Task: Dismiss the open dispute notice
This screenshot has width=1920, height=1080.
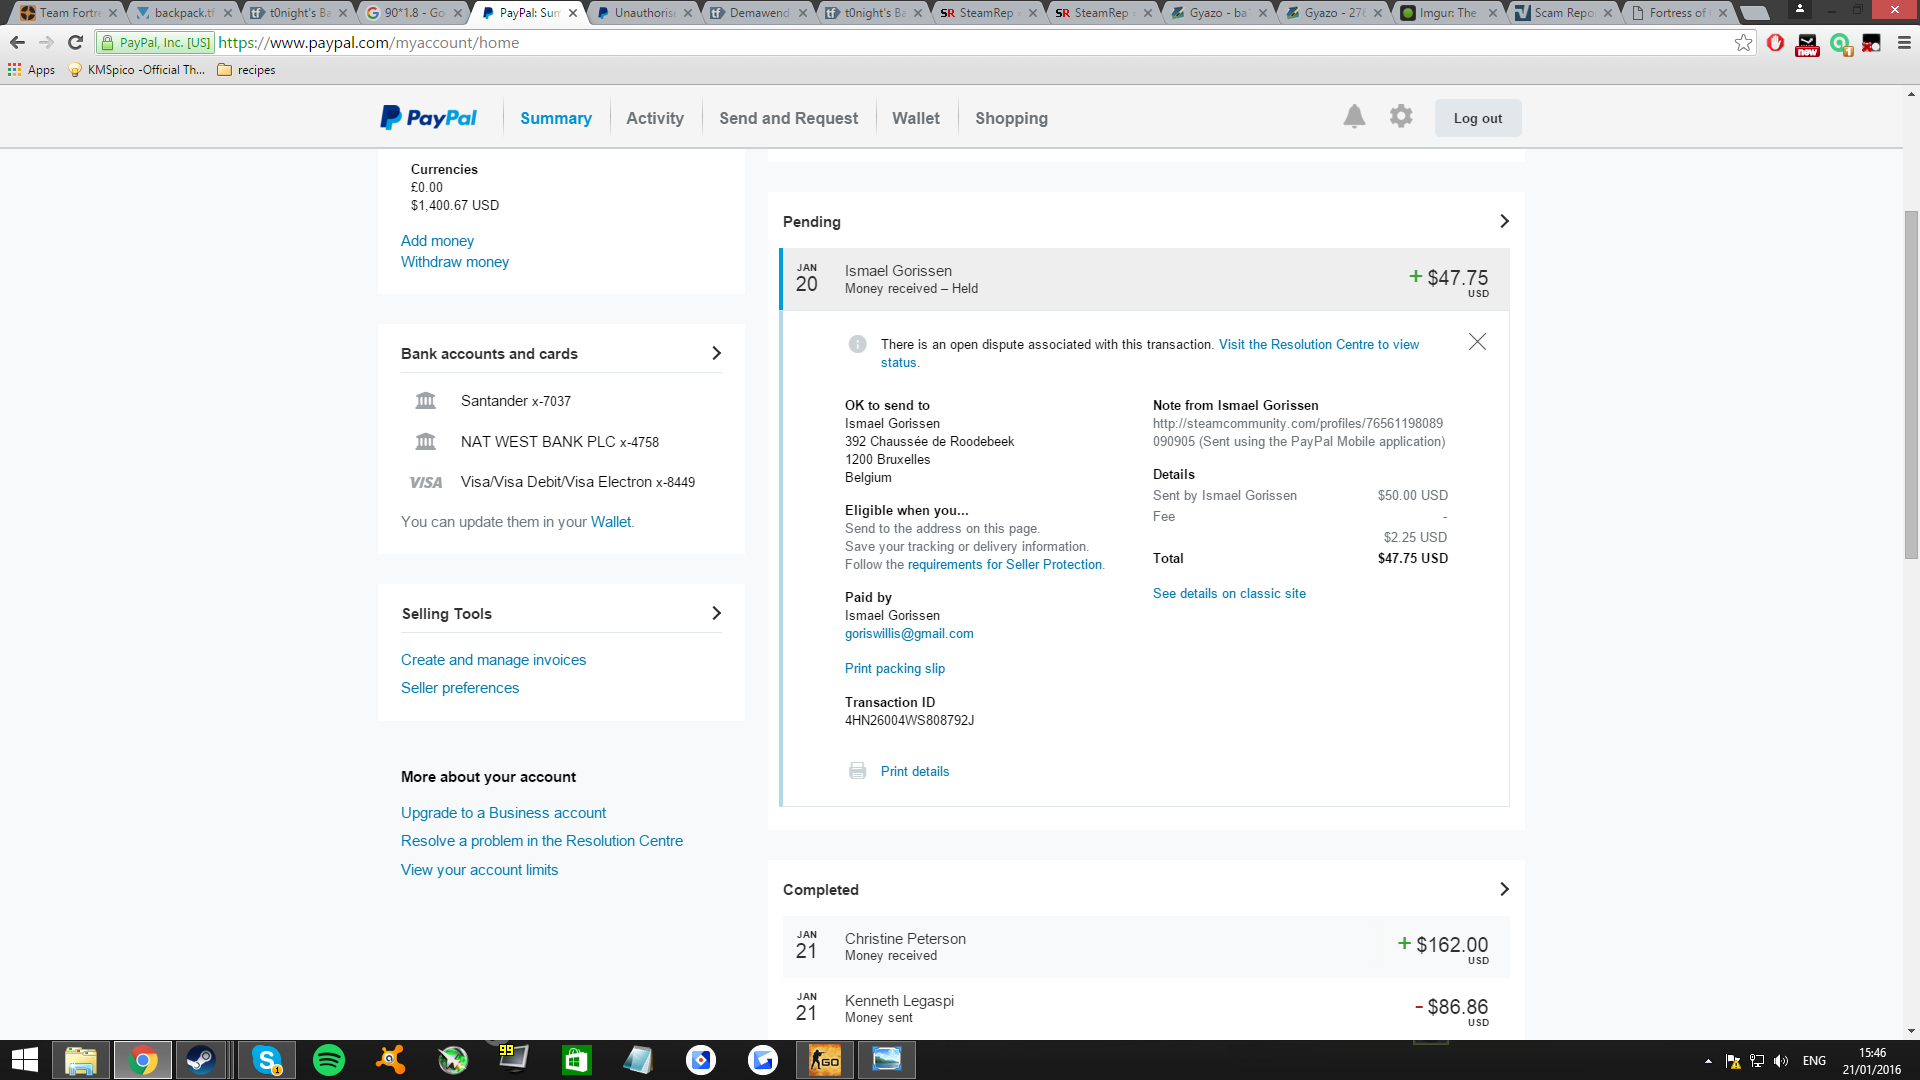Action: 1477,342
